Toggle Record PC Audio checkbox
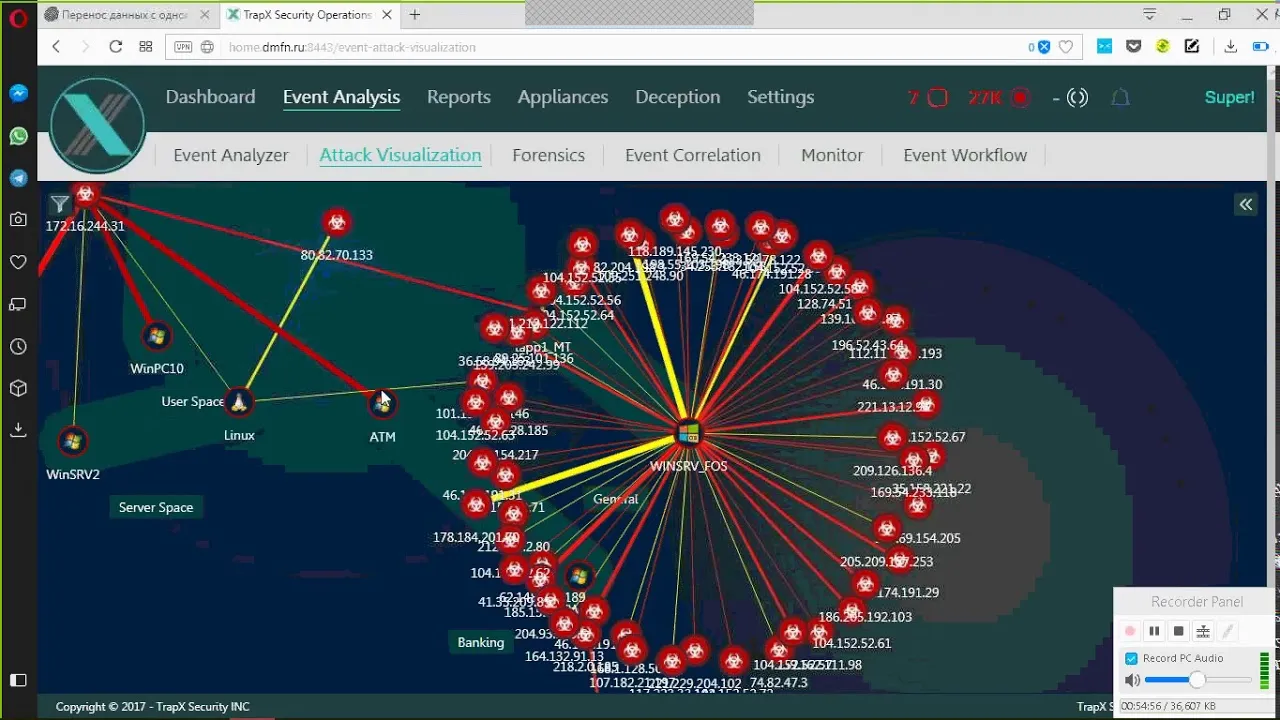The height and width of the screenshot is (720, 1280). tap(1131, 658)
